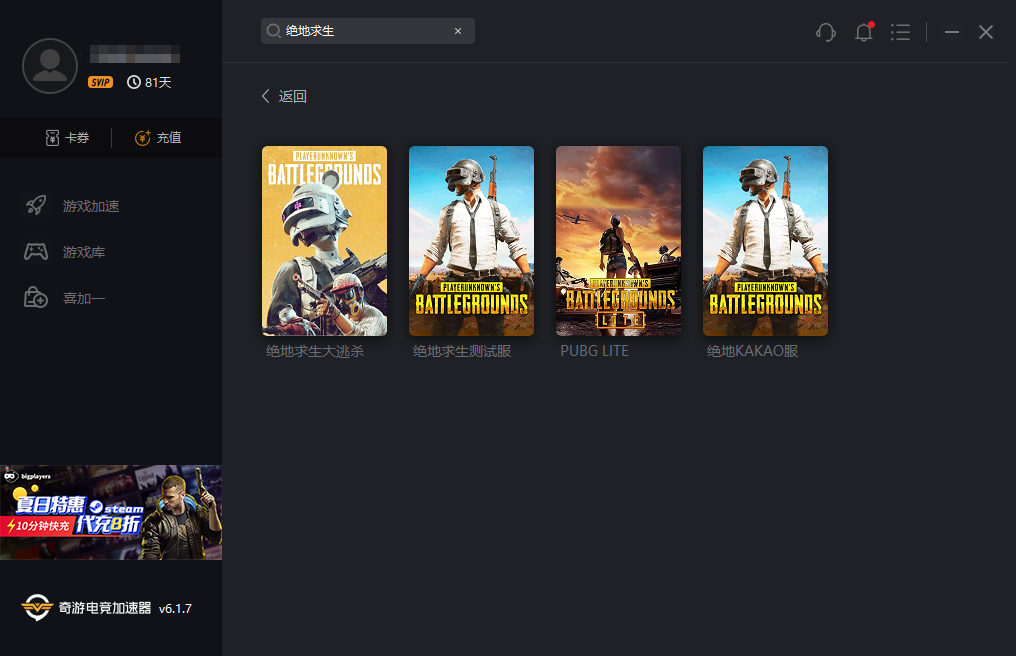Open the 夏日特惠 Steam promo banner
This screenshot has width=1016, height=656.
pos(111,512)
